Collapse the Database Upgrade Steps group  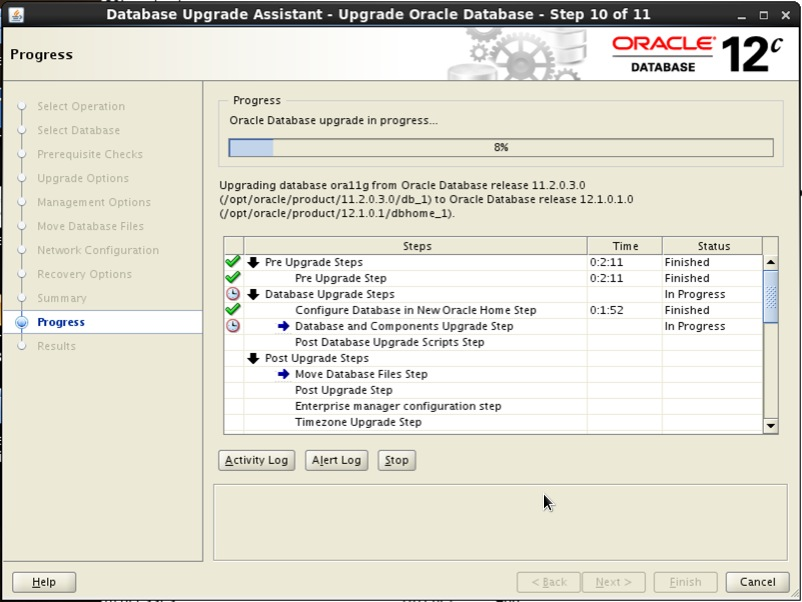[253, 294]
